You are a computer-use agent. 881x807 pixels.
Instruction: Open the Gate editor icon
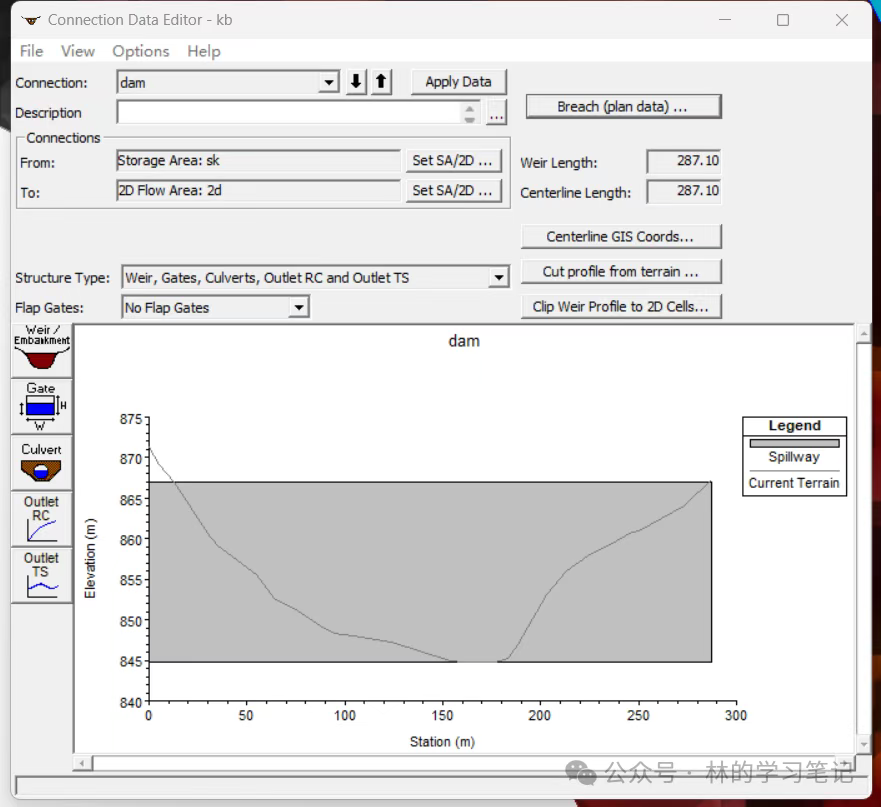pos(41,406)
